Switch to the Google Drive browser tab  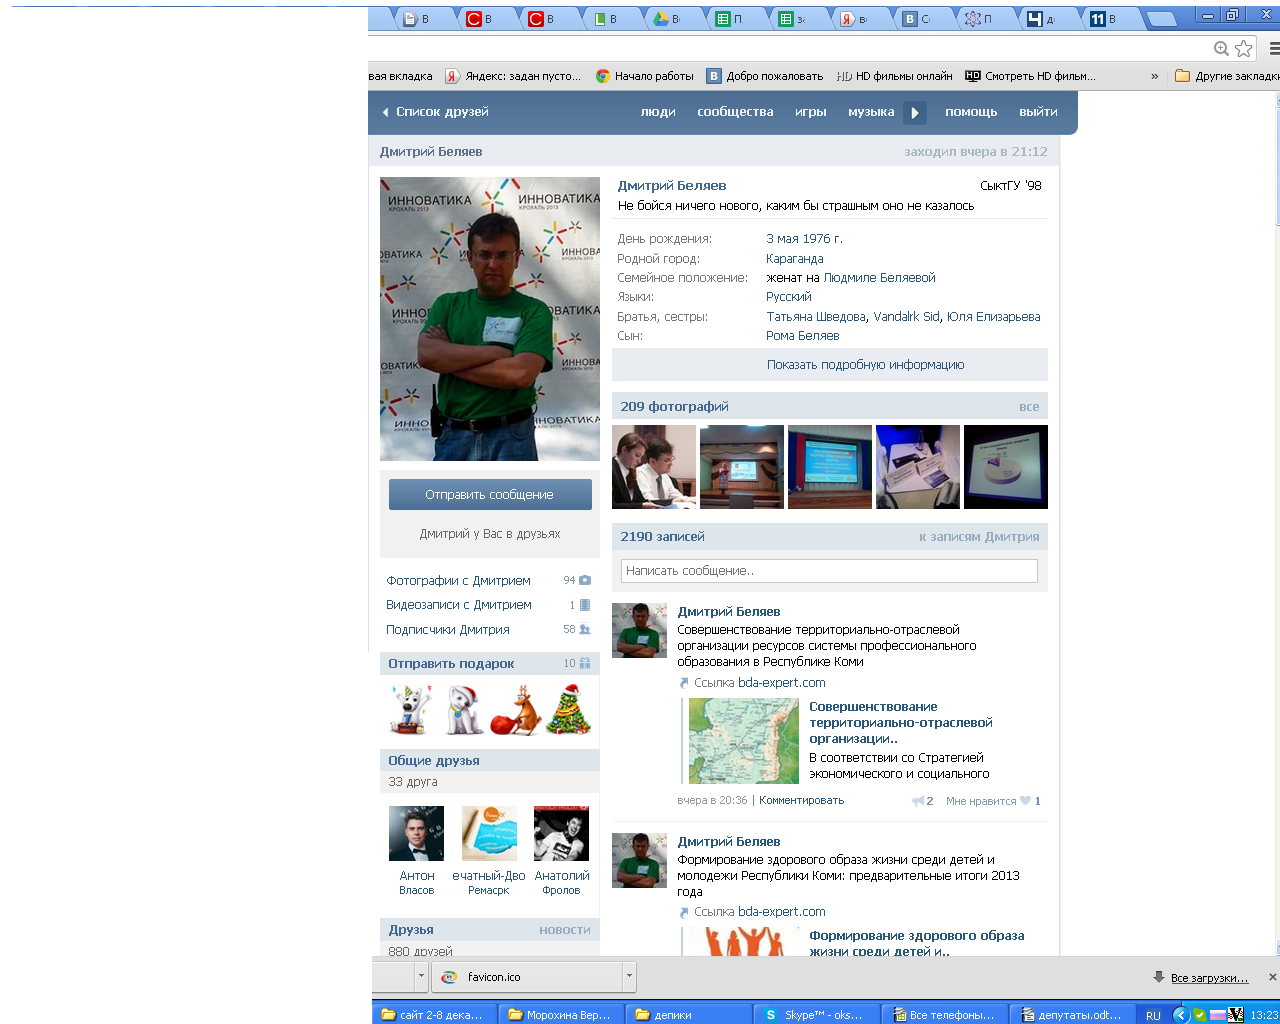667,18
